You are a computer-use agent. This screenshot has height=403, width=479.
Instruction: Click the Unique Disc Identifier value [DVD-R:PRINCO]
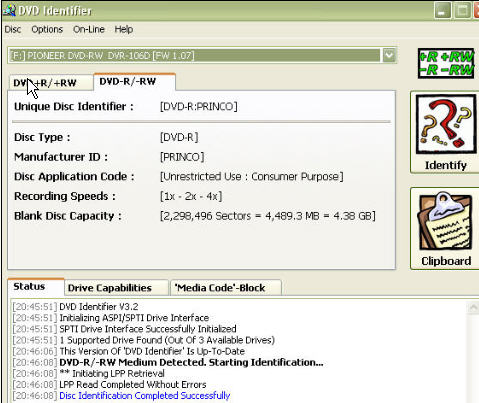[x=199, y=107]
